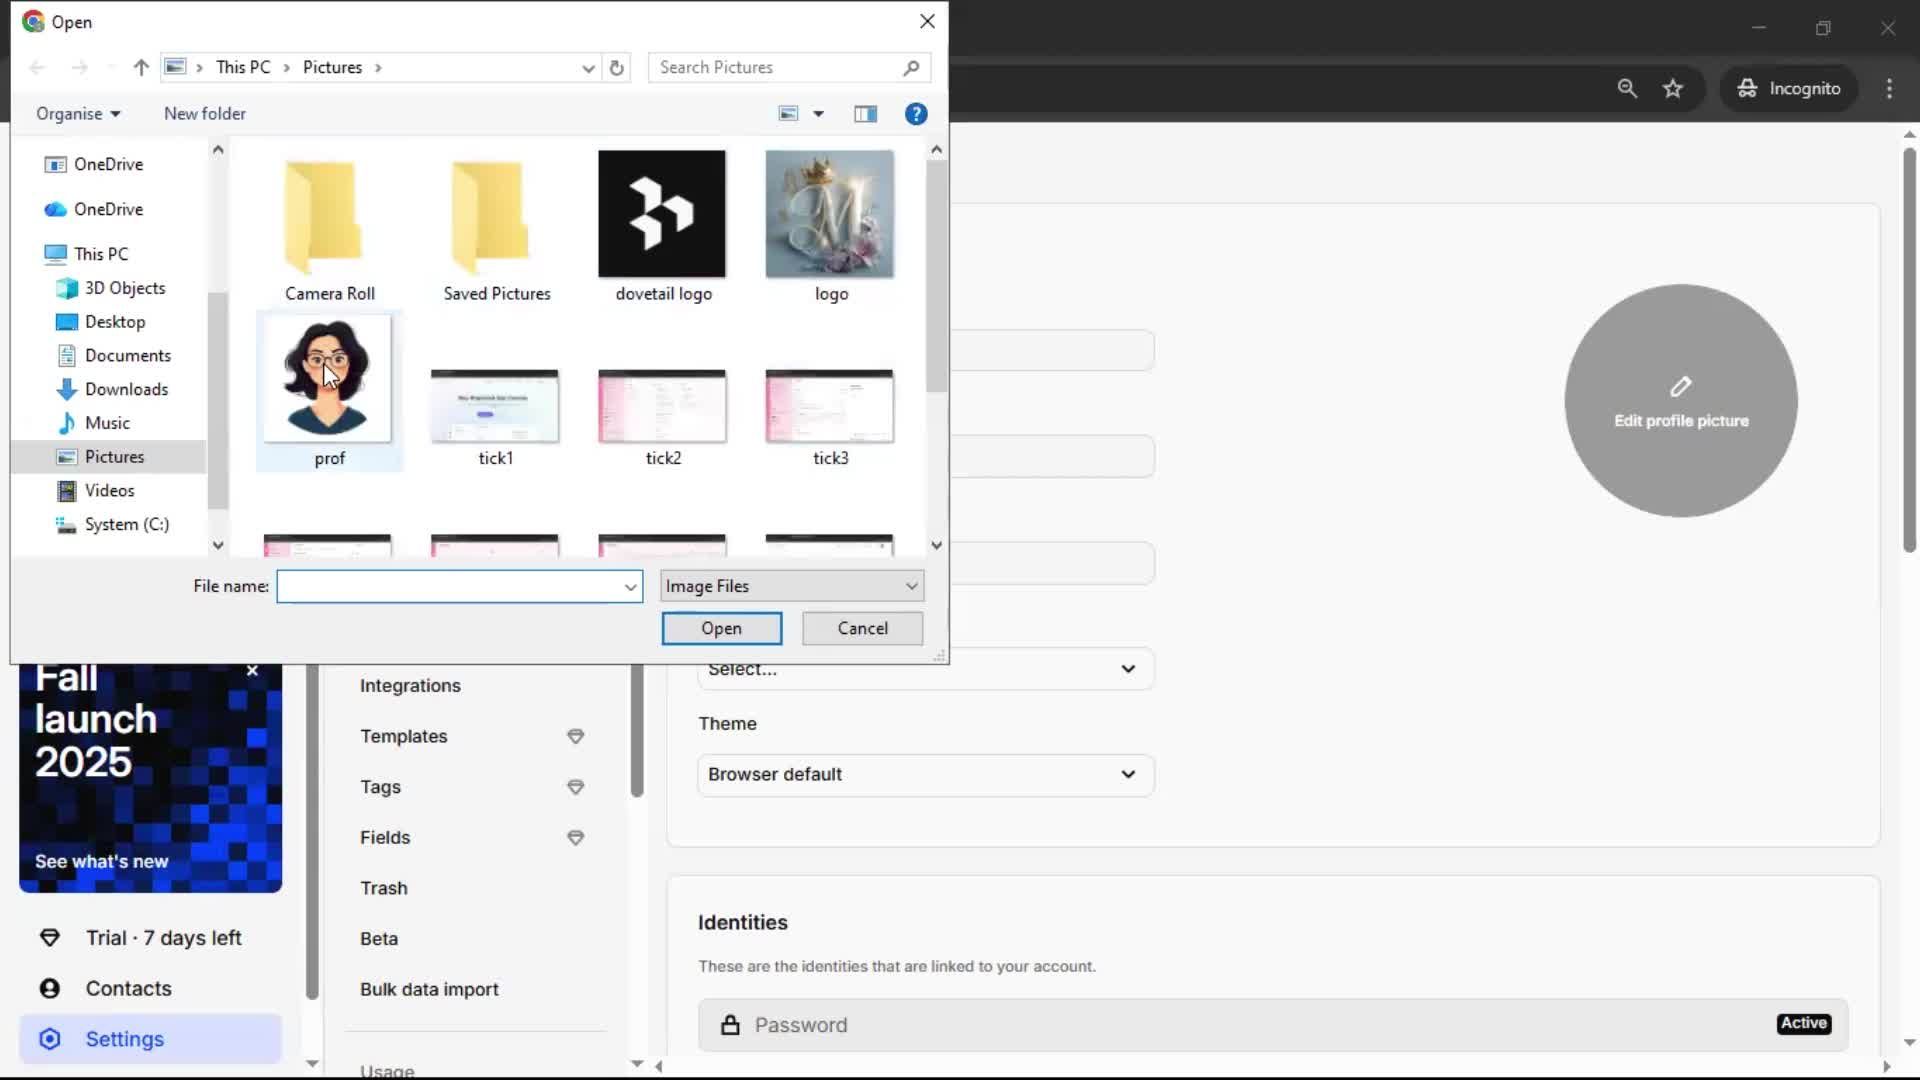
Task: Open the Theme Browser default dropdown
Action: point(925,775)
